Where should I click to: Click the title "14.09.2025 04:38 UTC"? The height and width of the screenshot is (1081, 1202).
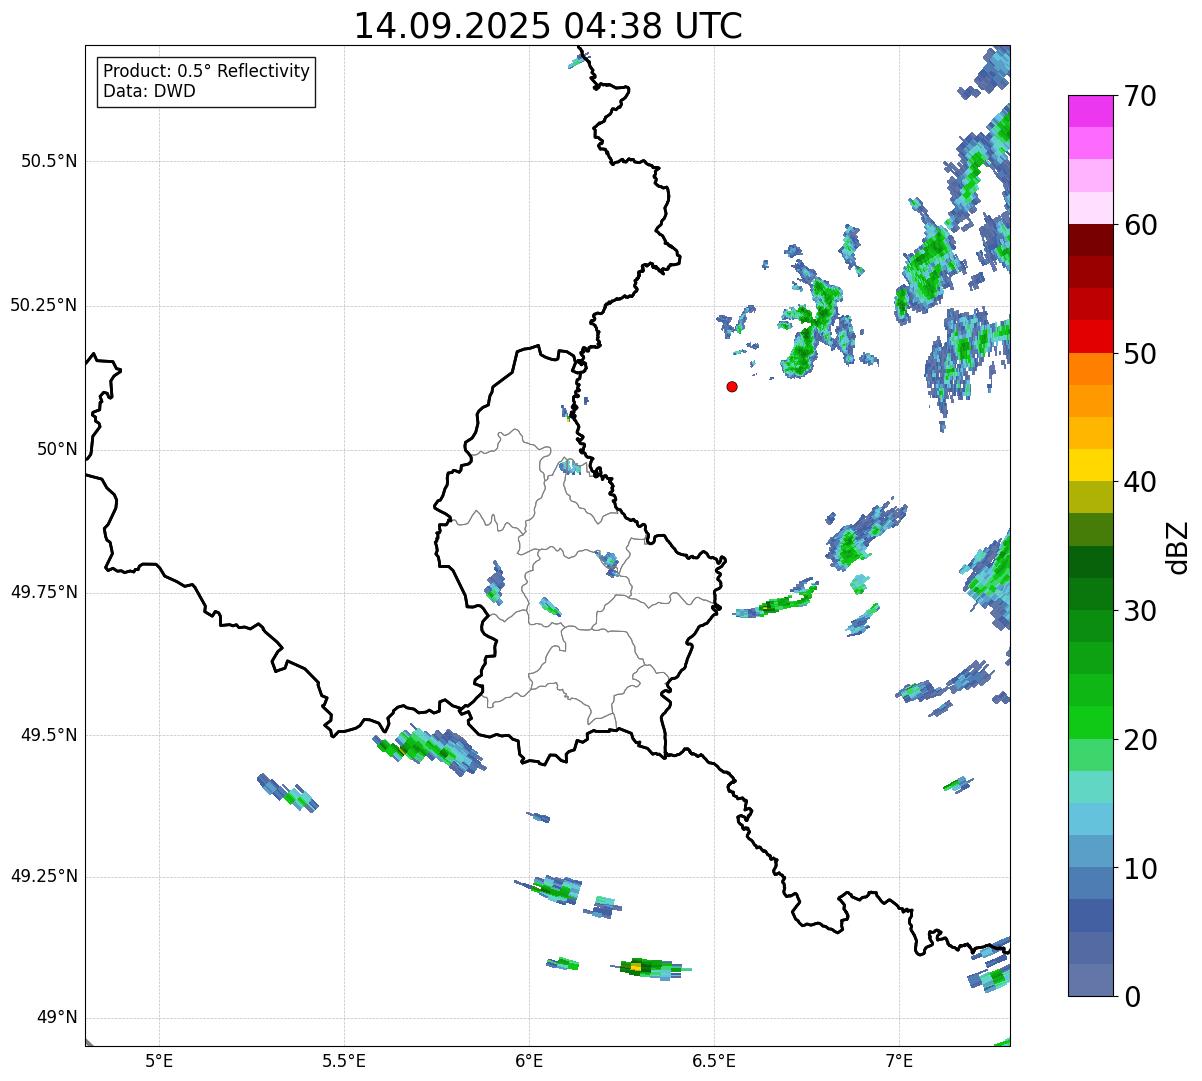click(548, 26)
